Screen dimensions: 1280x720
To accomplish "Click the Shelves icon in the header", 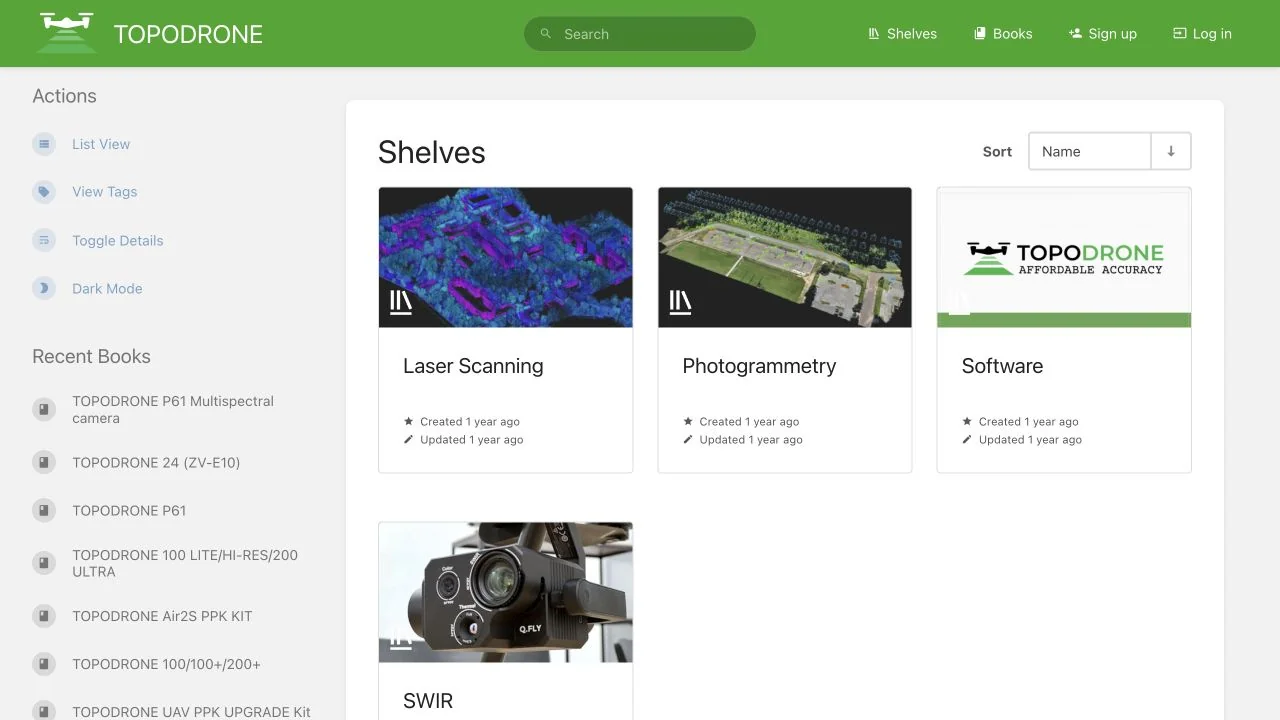I will [x=874, y=34].
